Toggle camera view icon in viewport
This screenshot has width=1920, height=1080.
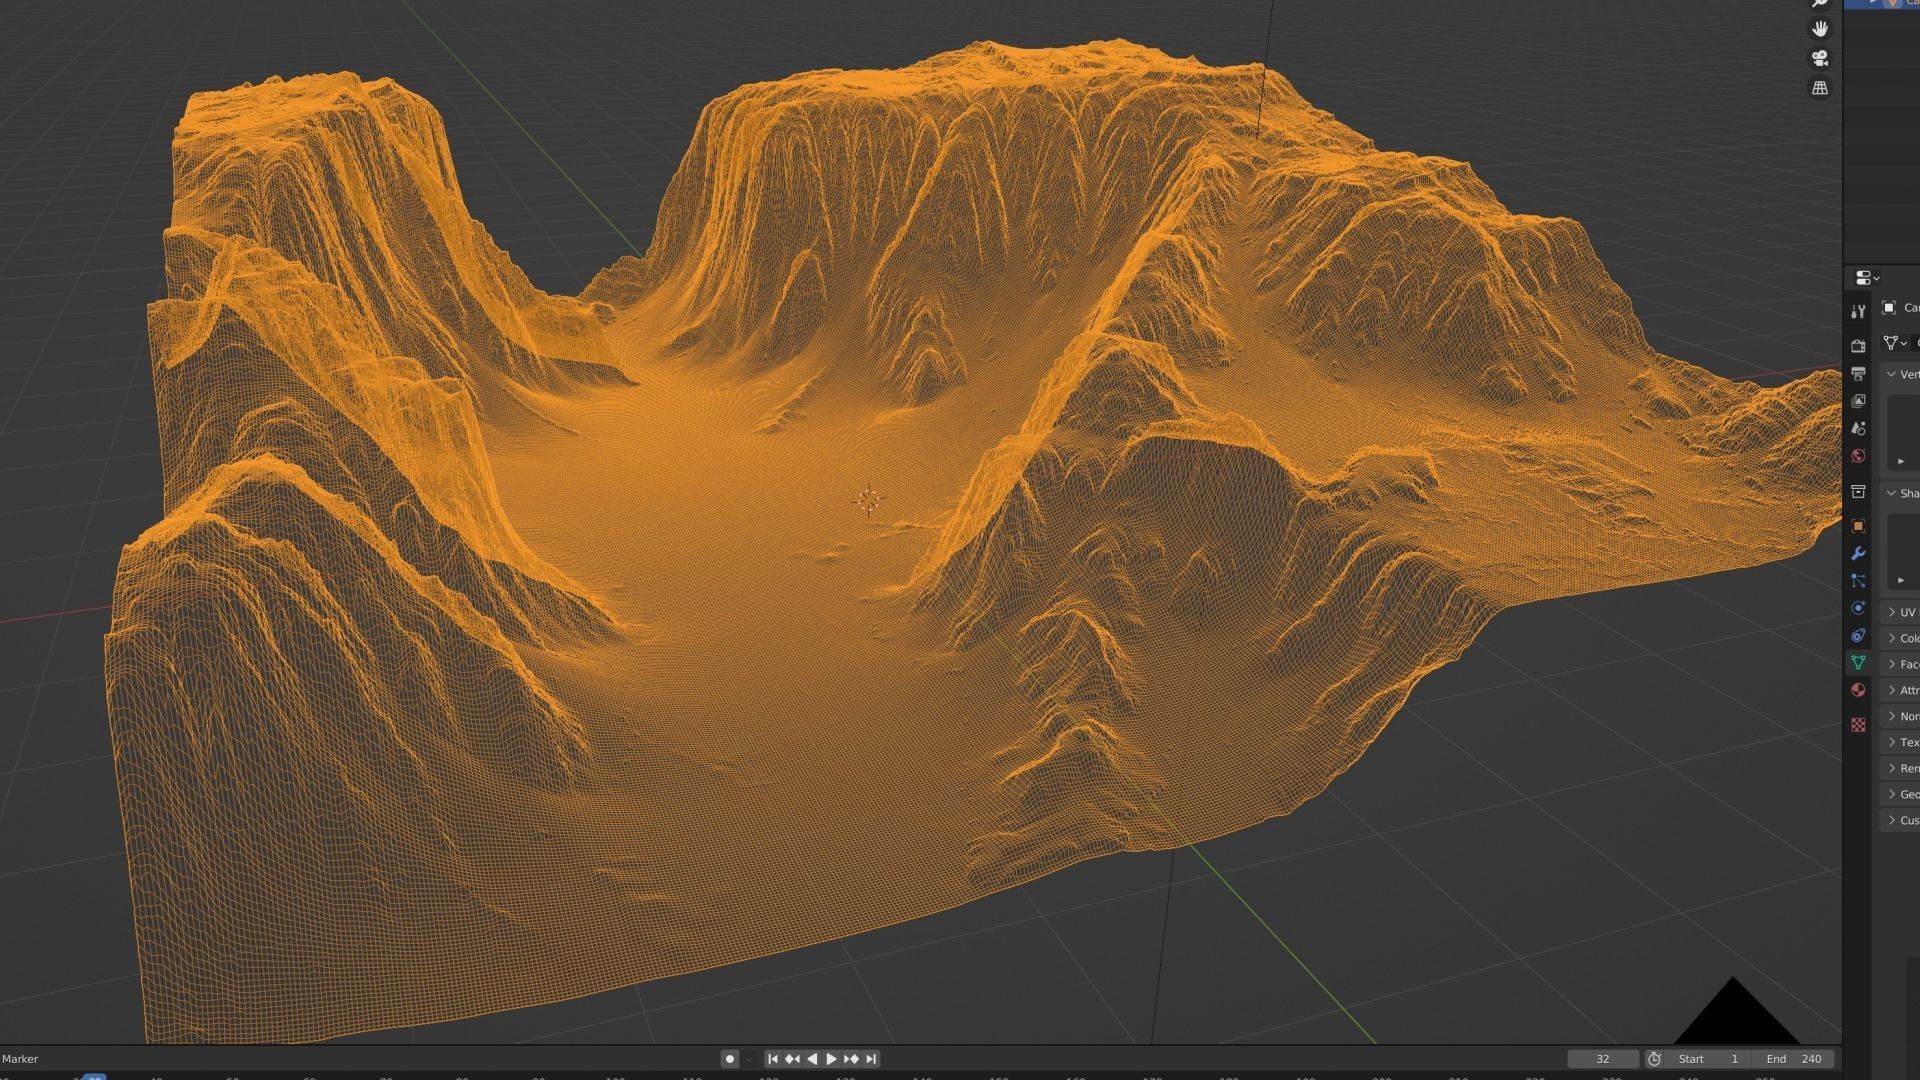click(1820, 58)
